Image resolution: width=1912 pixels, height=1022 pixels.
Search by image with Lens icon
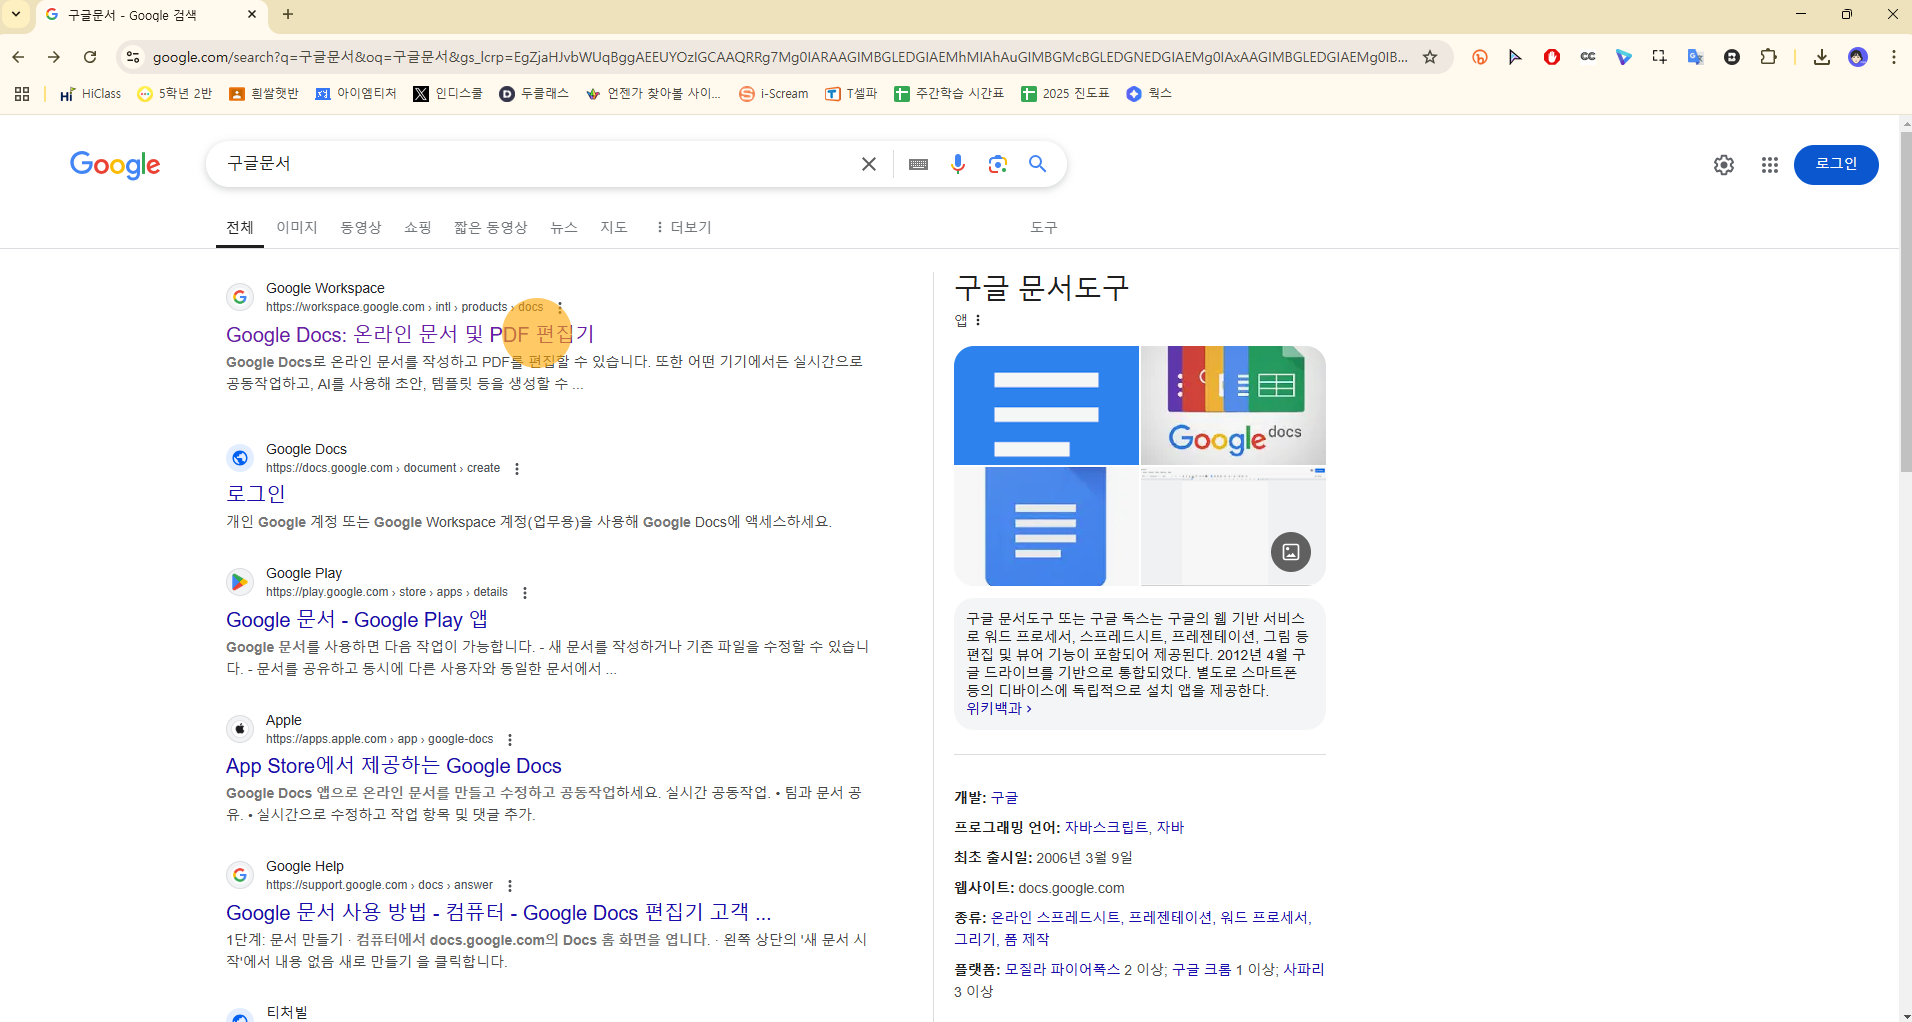(998, 164)
